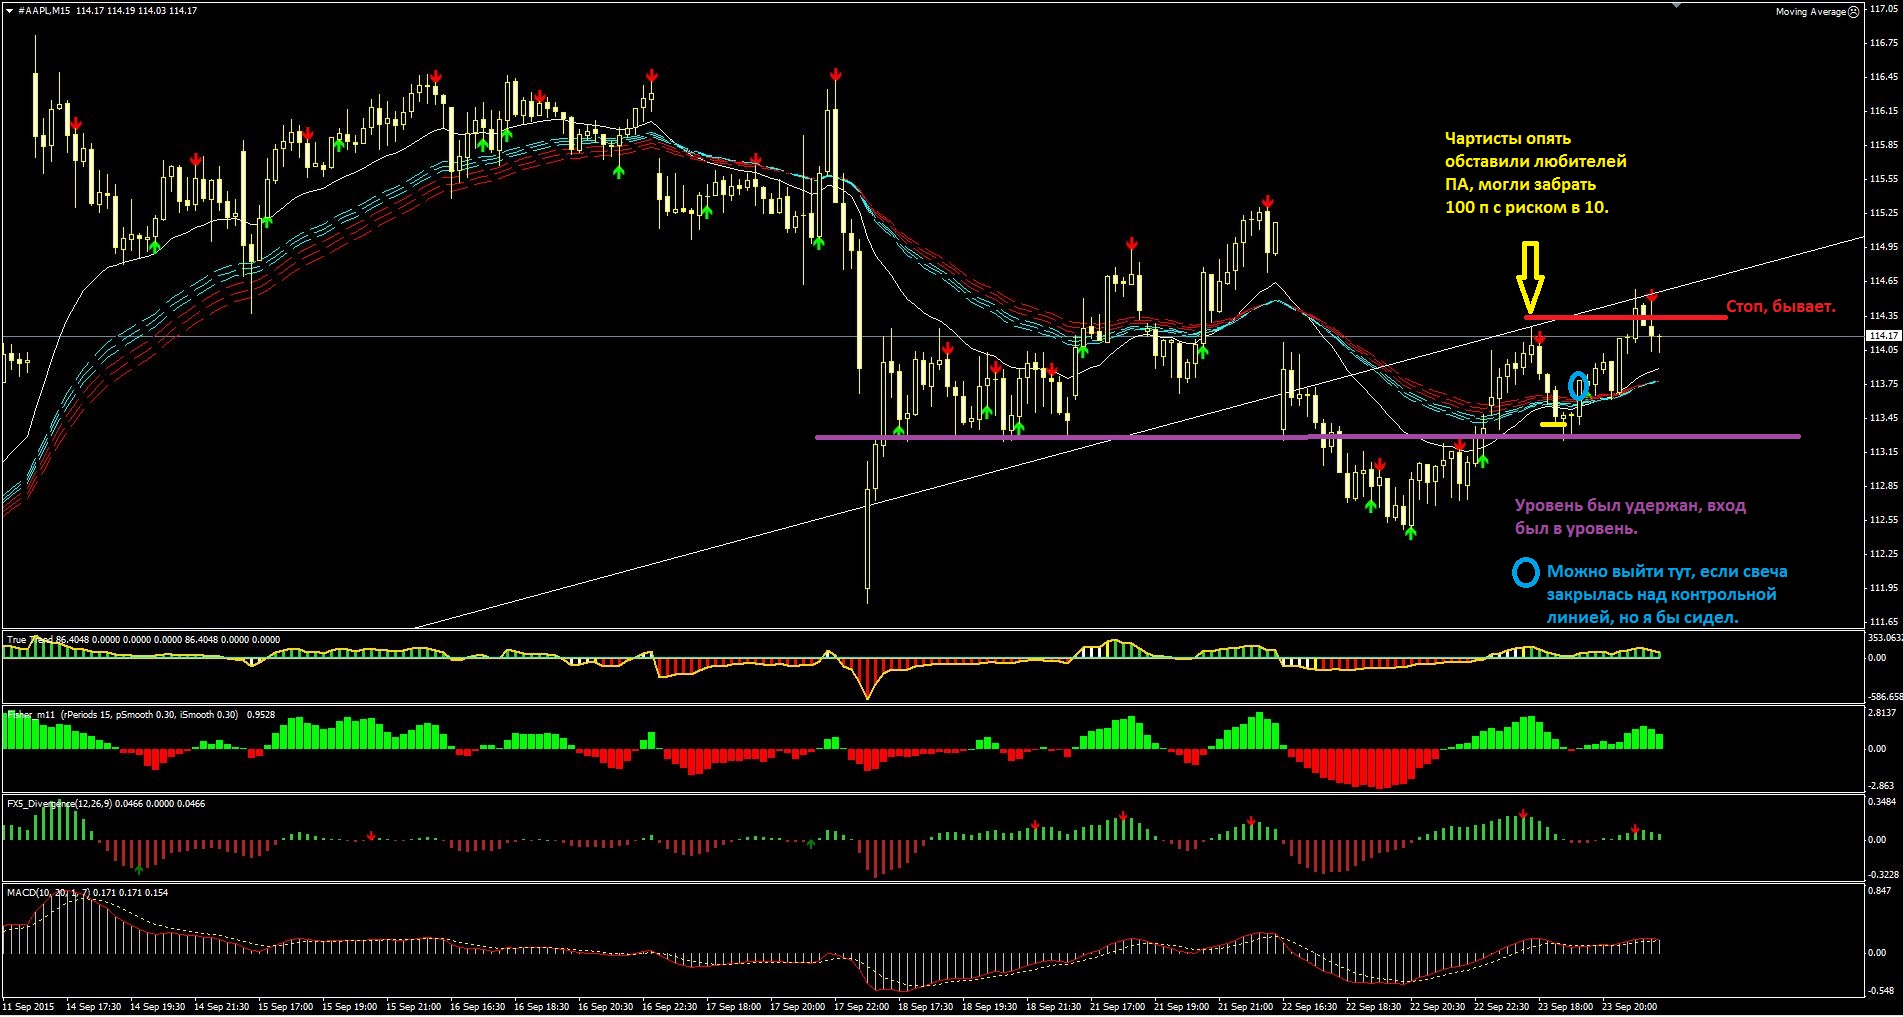The width and height of the screenshot is (1903, 1017).
Task: Click the 0.3484 value on the FX5_Divergence scale
Action: click(1882, 802)
